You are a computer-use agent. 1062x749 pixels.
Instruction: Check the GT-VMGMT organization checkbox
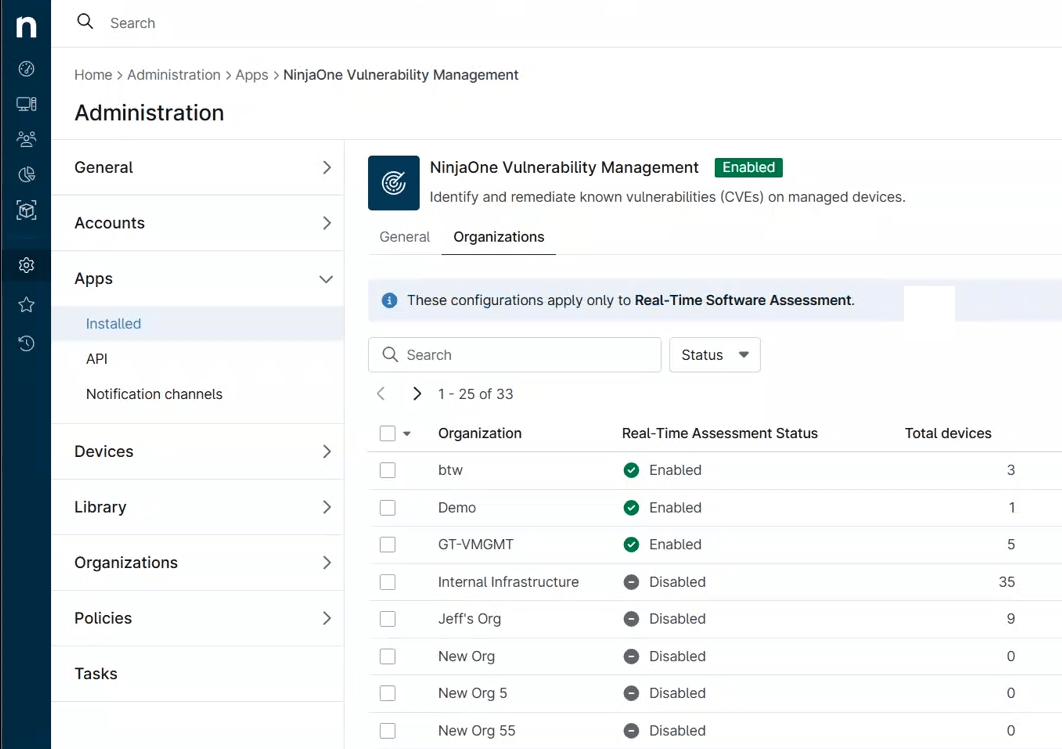[x=387, y=544]
